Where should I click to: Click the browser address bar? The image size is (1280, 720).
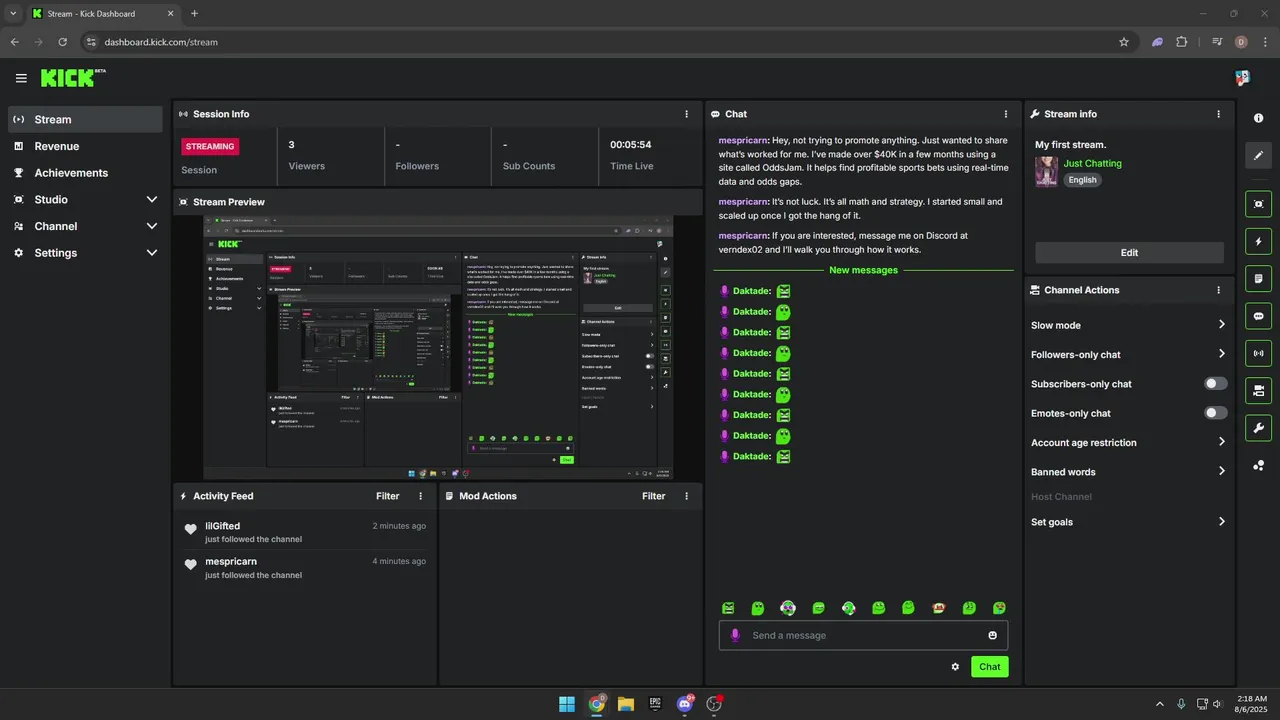pyautogui.click(x=600, y=42)
